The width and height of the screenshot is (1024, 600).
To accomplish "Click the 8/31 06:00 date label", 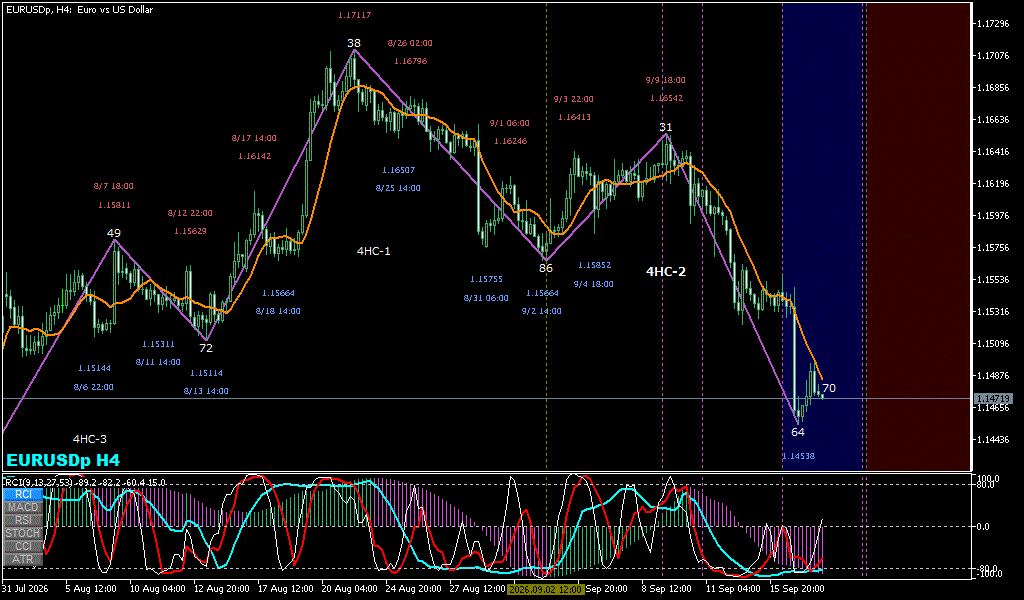I will (486, 298).
